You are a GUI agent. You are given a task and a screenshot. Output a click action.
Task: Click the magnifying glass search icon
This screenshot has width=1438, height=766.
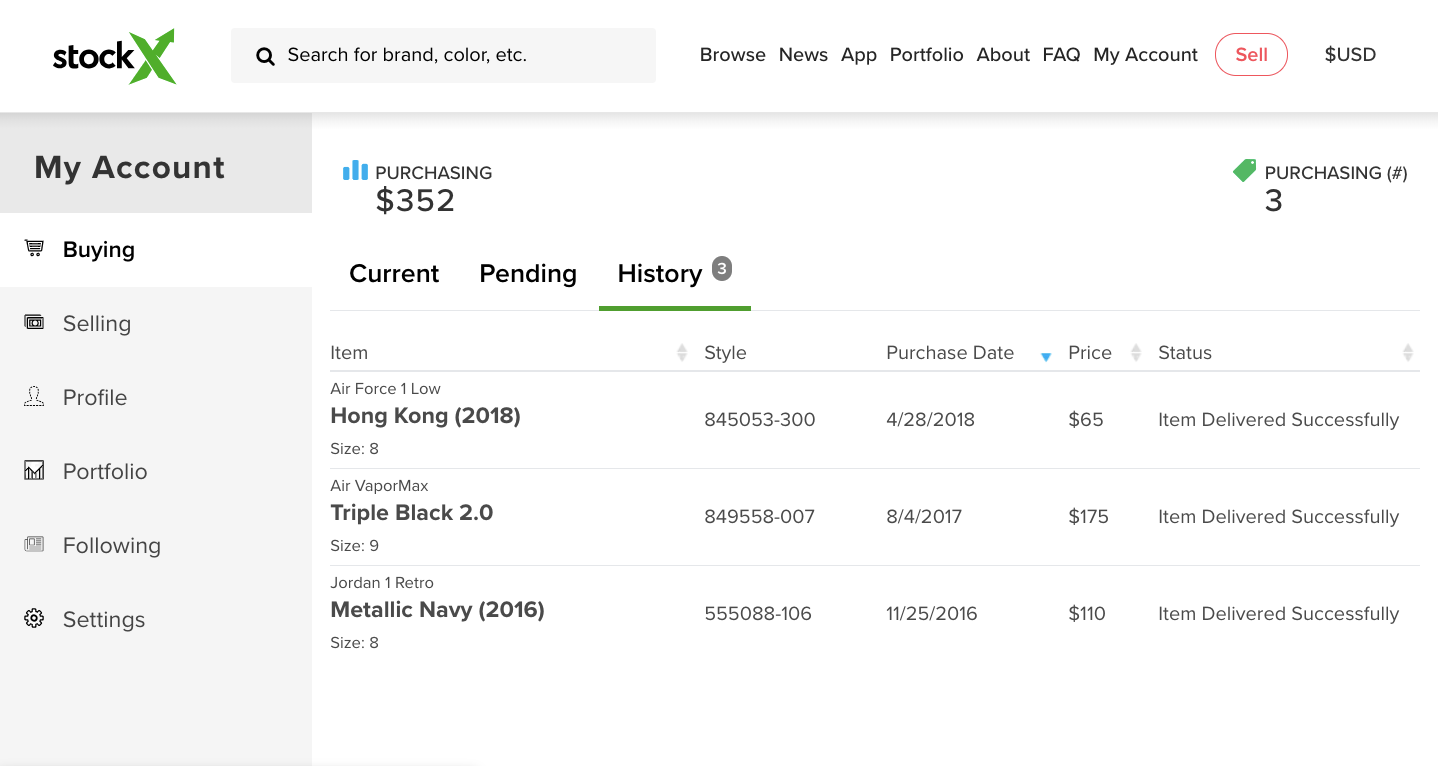265,56
